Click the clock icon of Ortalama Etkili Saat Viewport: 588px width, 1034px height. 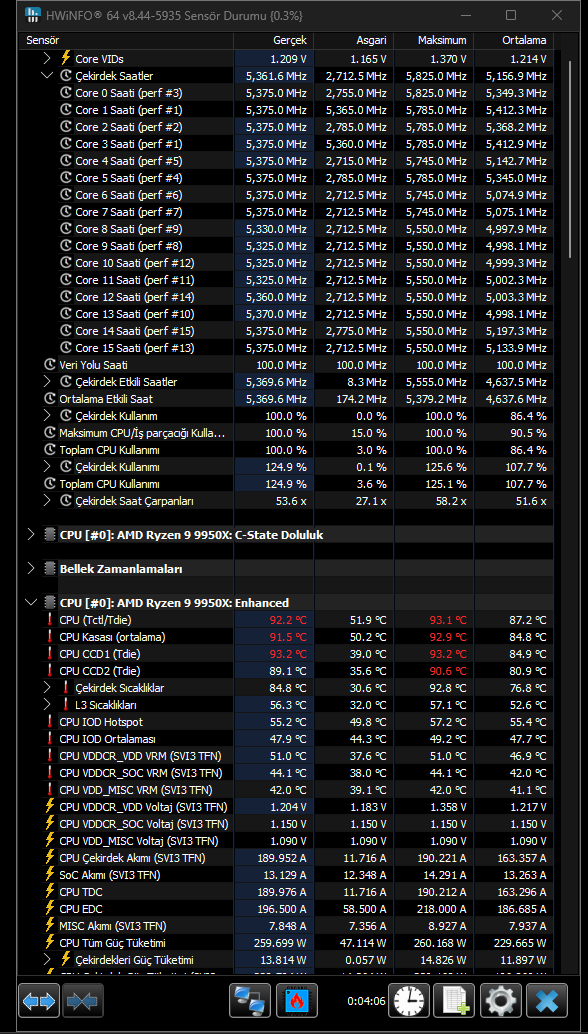pyautogui.click(x=49, y=399)
